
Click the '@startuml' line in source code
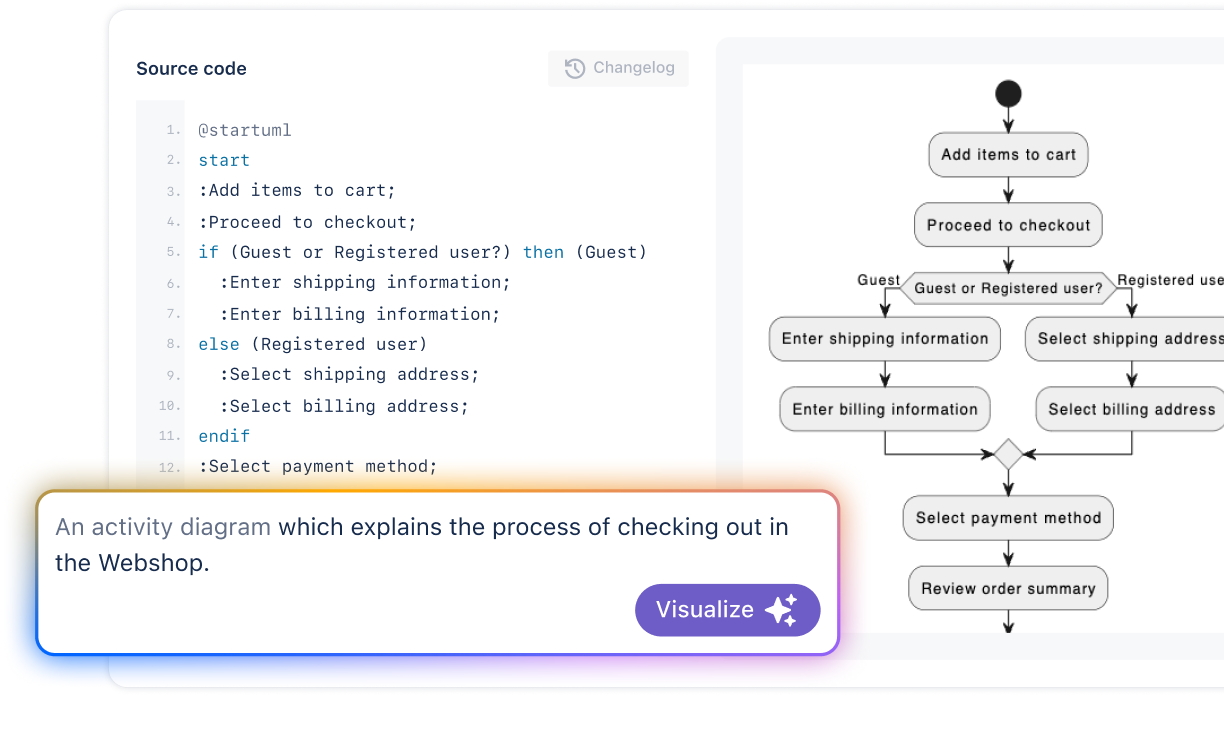245,130
